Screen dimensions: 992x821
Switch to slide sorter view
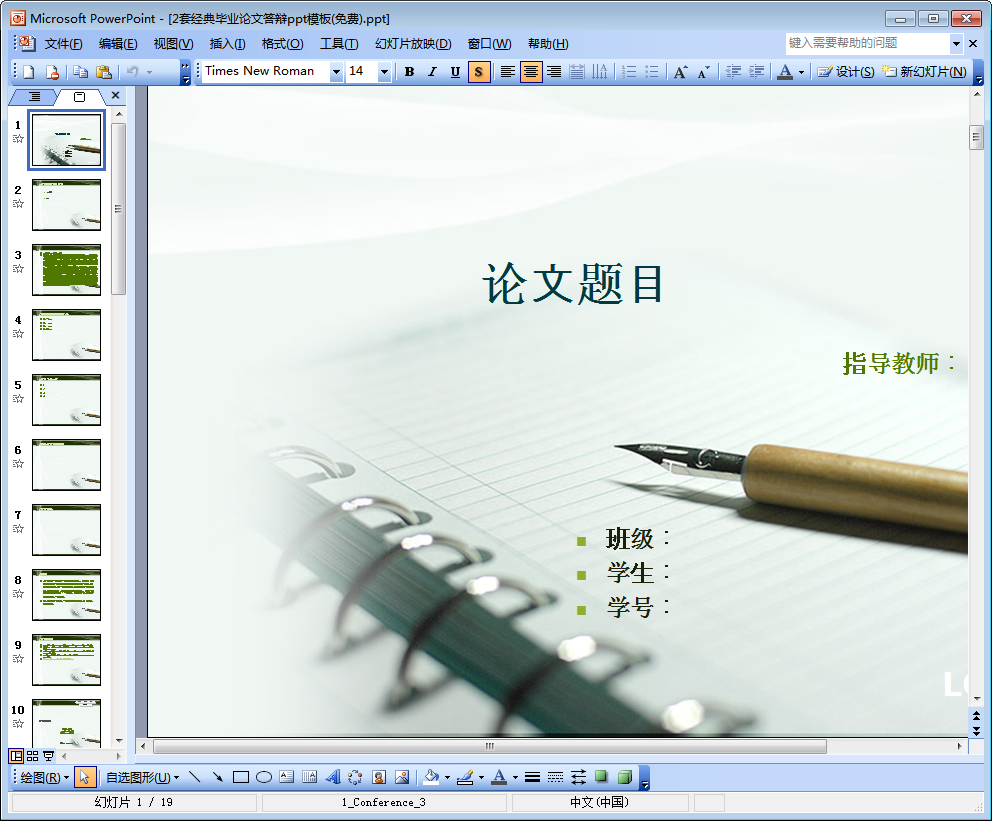click(x=32, y=755)
